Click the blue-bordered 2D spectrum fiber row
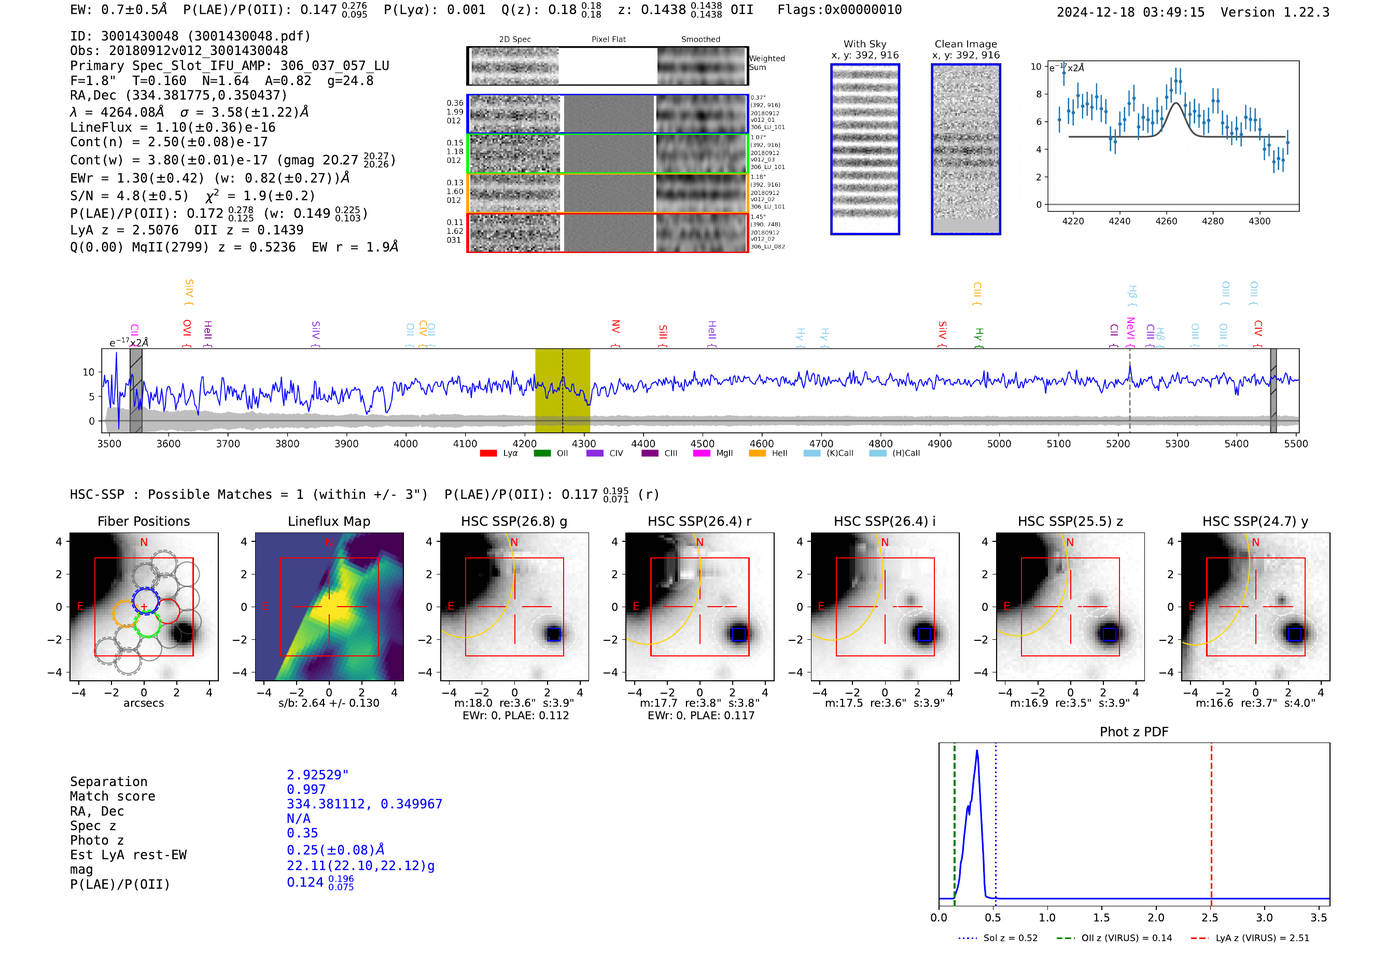The width and height of the screenshot is (1400, 953). [x=608, y=114]
